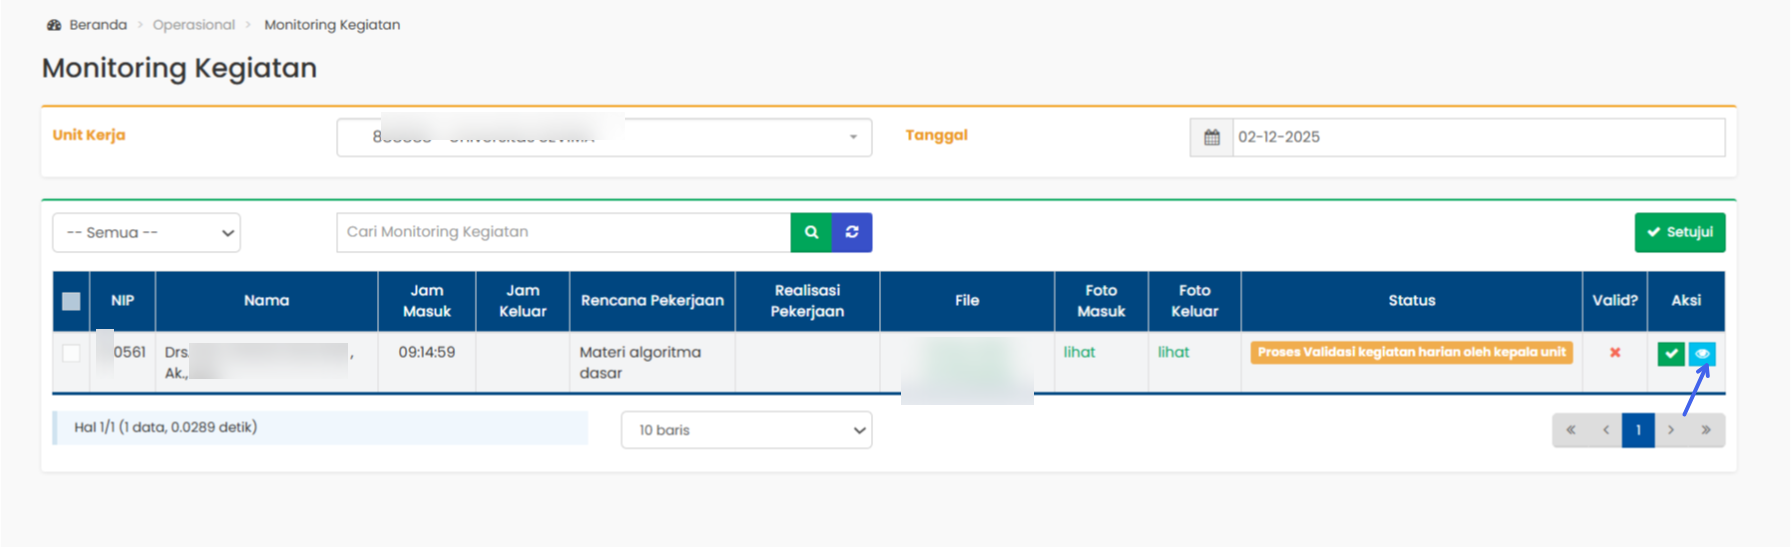The width and height of the screenshot is (1791, 547).
Task: Click the Cari Monitoring Kegiatan search field
Action: pos(563,232)
